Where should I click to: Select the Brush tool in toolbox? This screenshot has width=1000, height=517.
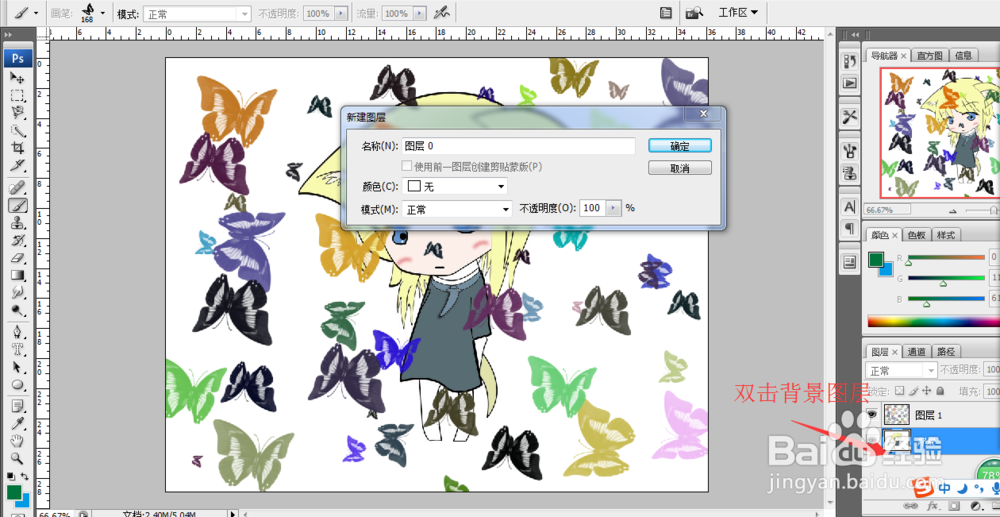point(18,205)
